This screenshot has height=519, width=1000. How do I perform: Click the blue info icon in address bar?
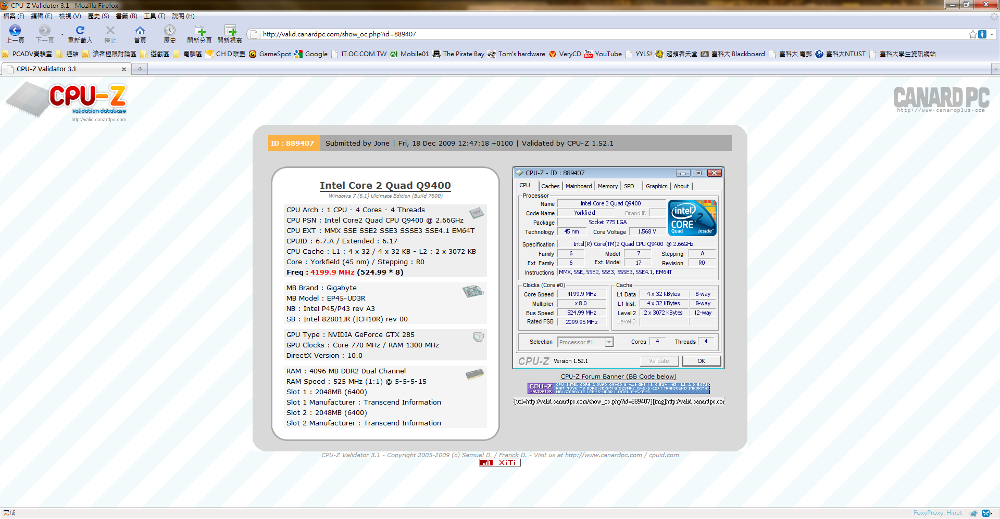click(982, 34)
